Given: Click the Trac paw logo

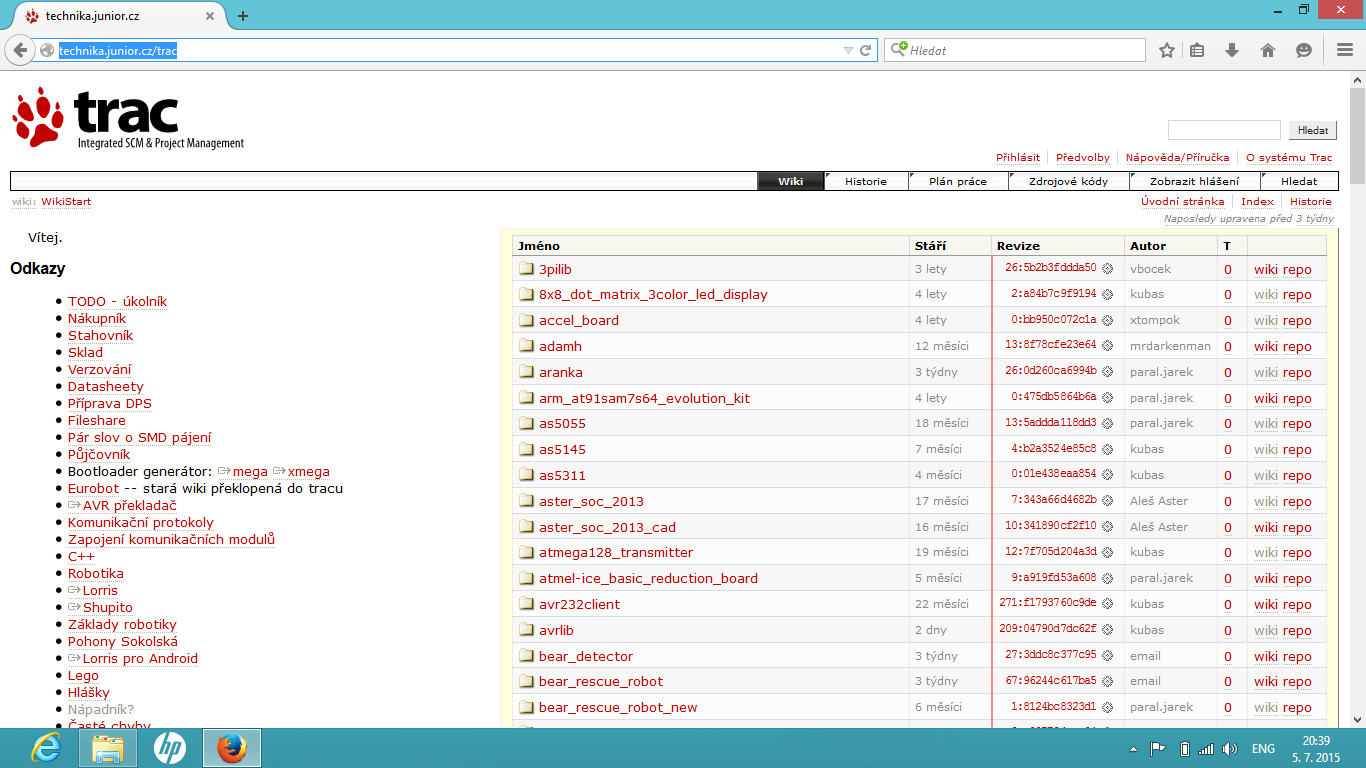Looking at the screenshot, I should click(x=40, y=117).
